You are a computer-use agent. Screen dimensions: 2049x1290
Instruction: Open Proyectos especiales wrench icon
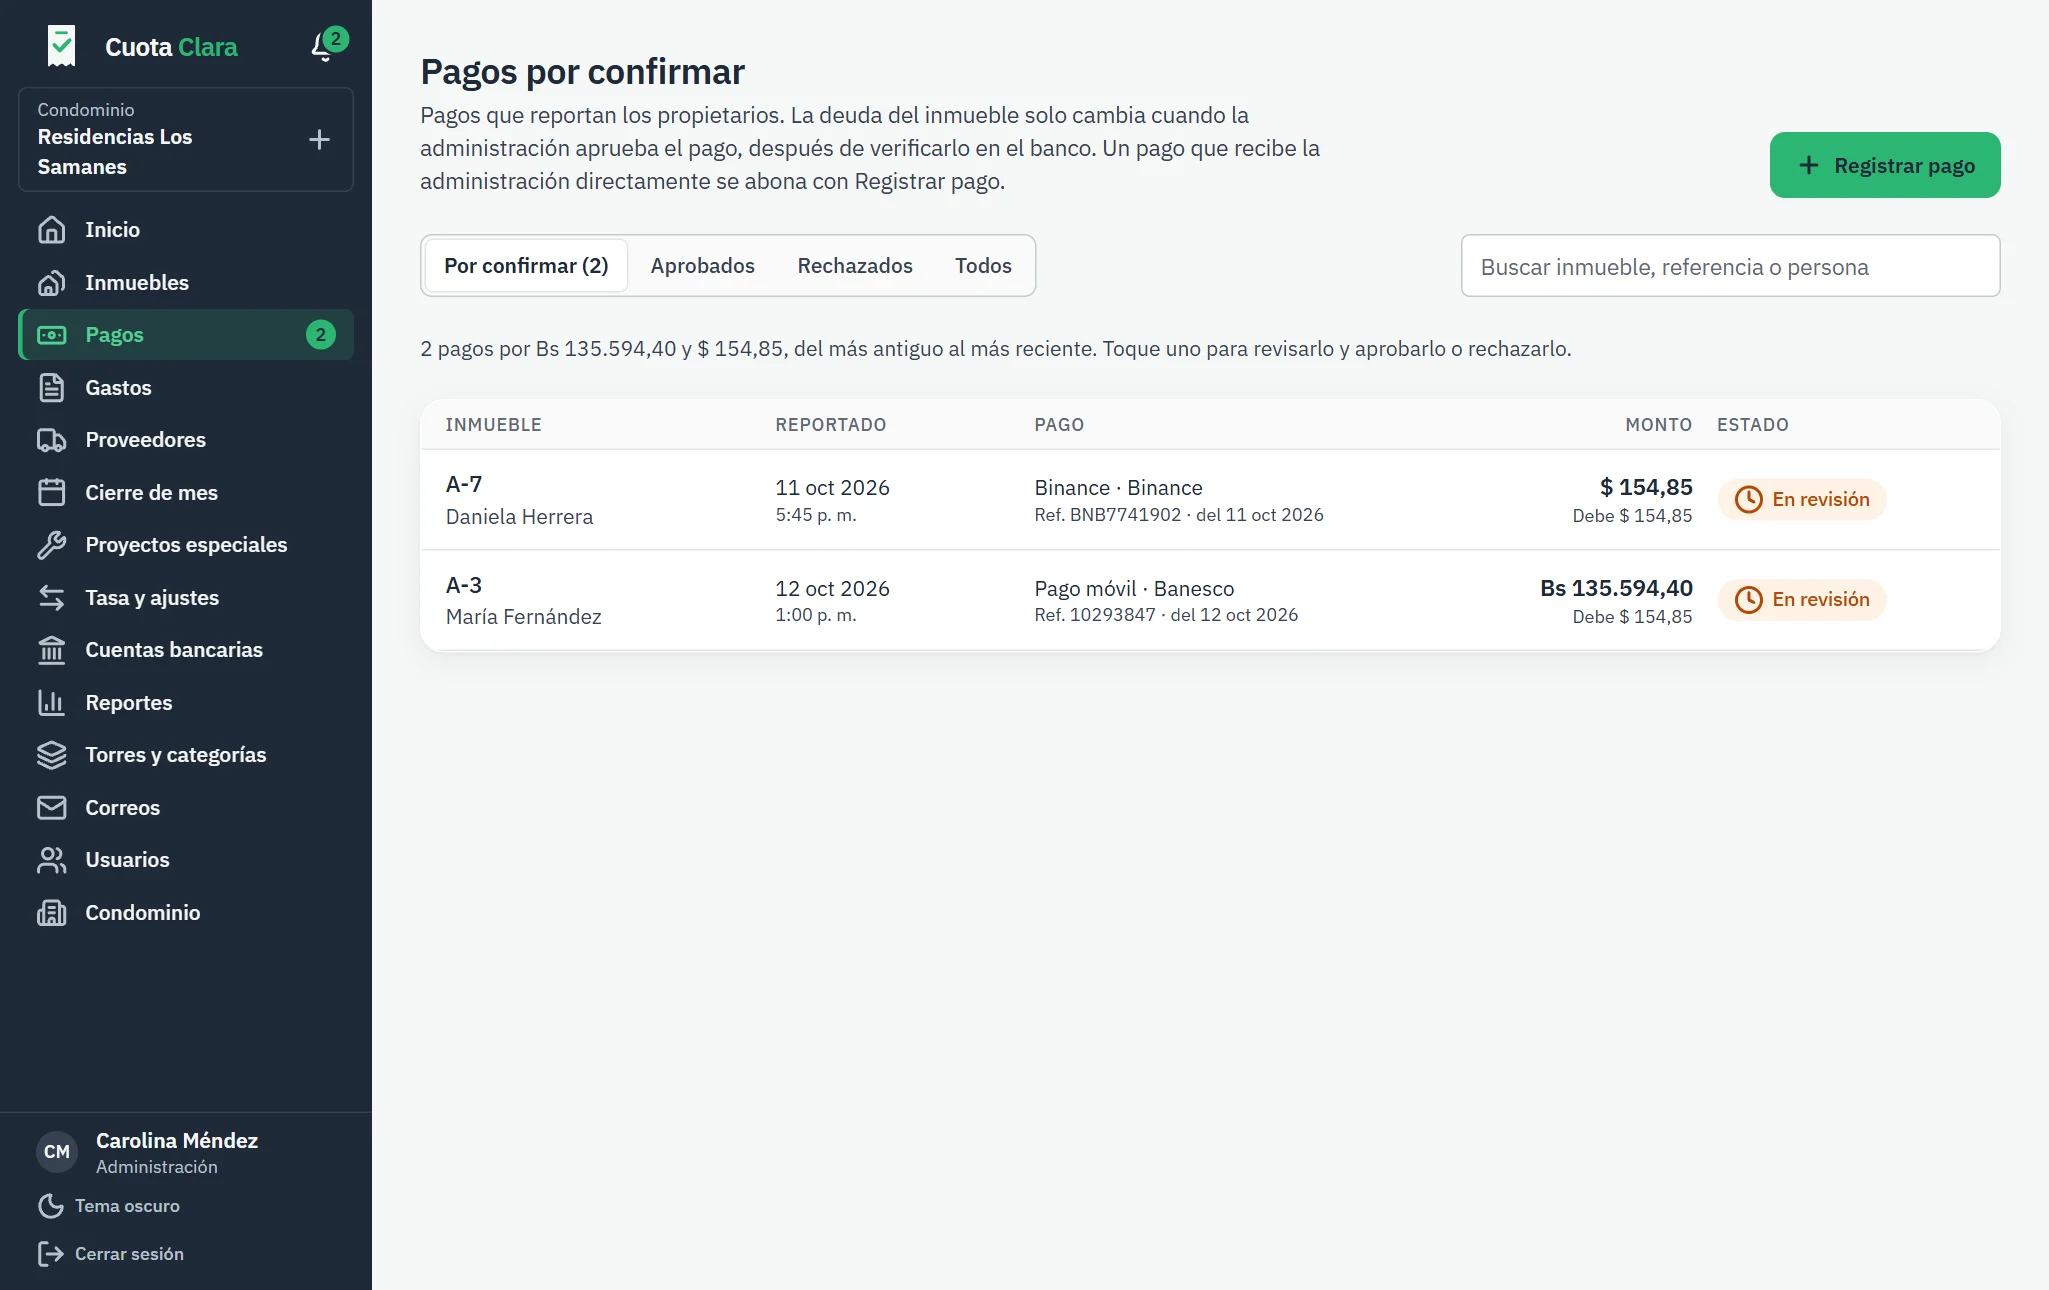click(52, 545)
